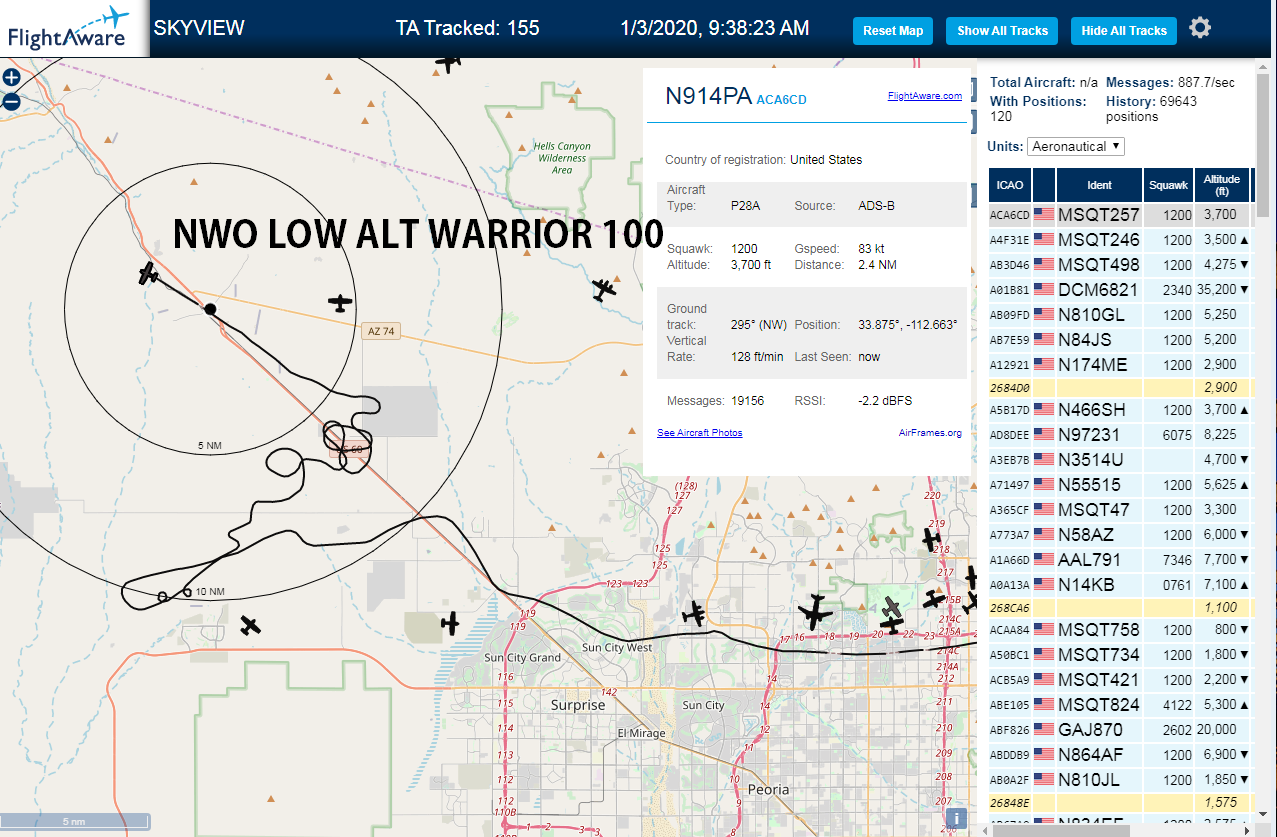The width and height of the screenshot is (1277, 837).
Task: Select the MSQT246 row in the aircraft list
Action: pyautogui.click(x=1119, y=239)
